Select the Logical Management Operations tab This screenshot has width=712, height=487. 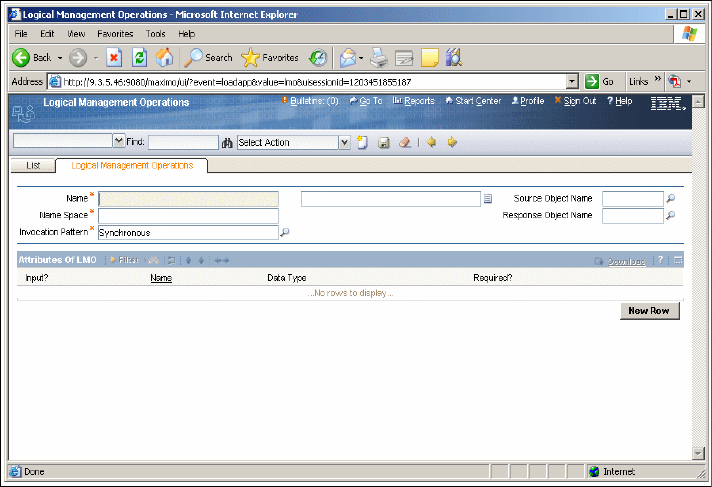point(132,165)
